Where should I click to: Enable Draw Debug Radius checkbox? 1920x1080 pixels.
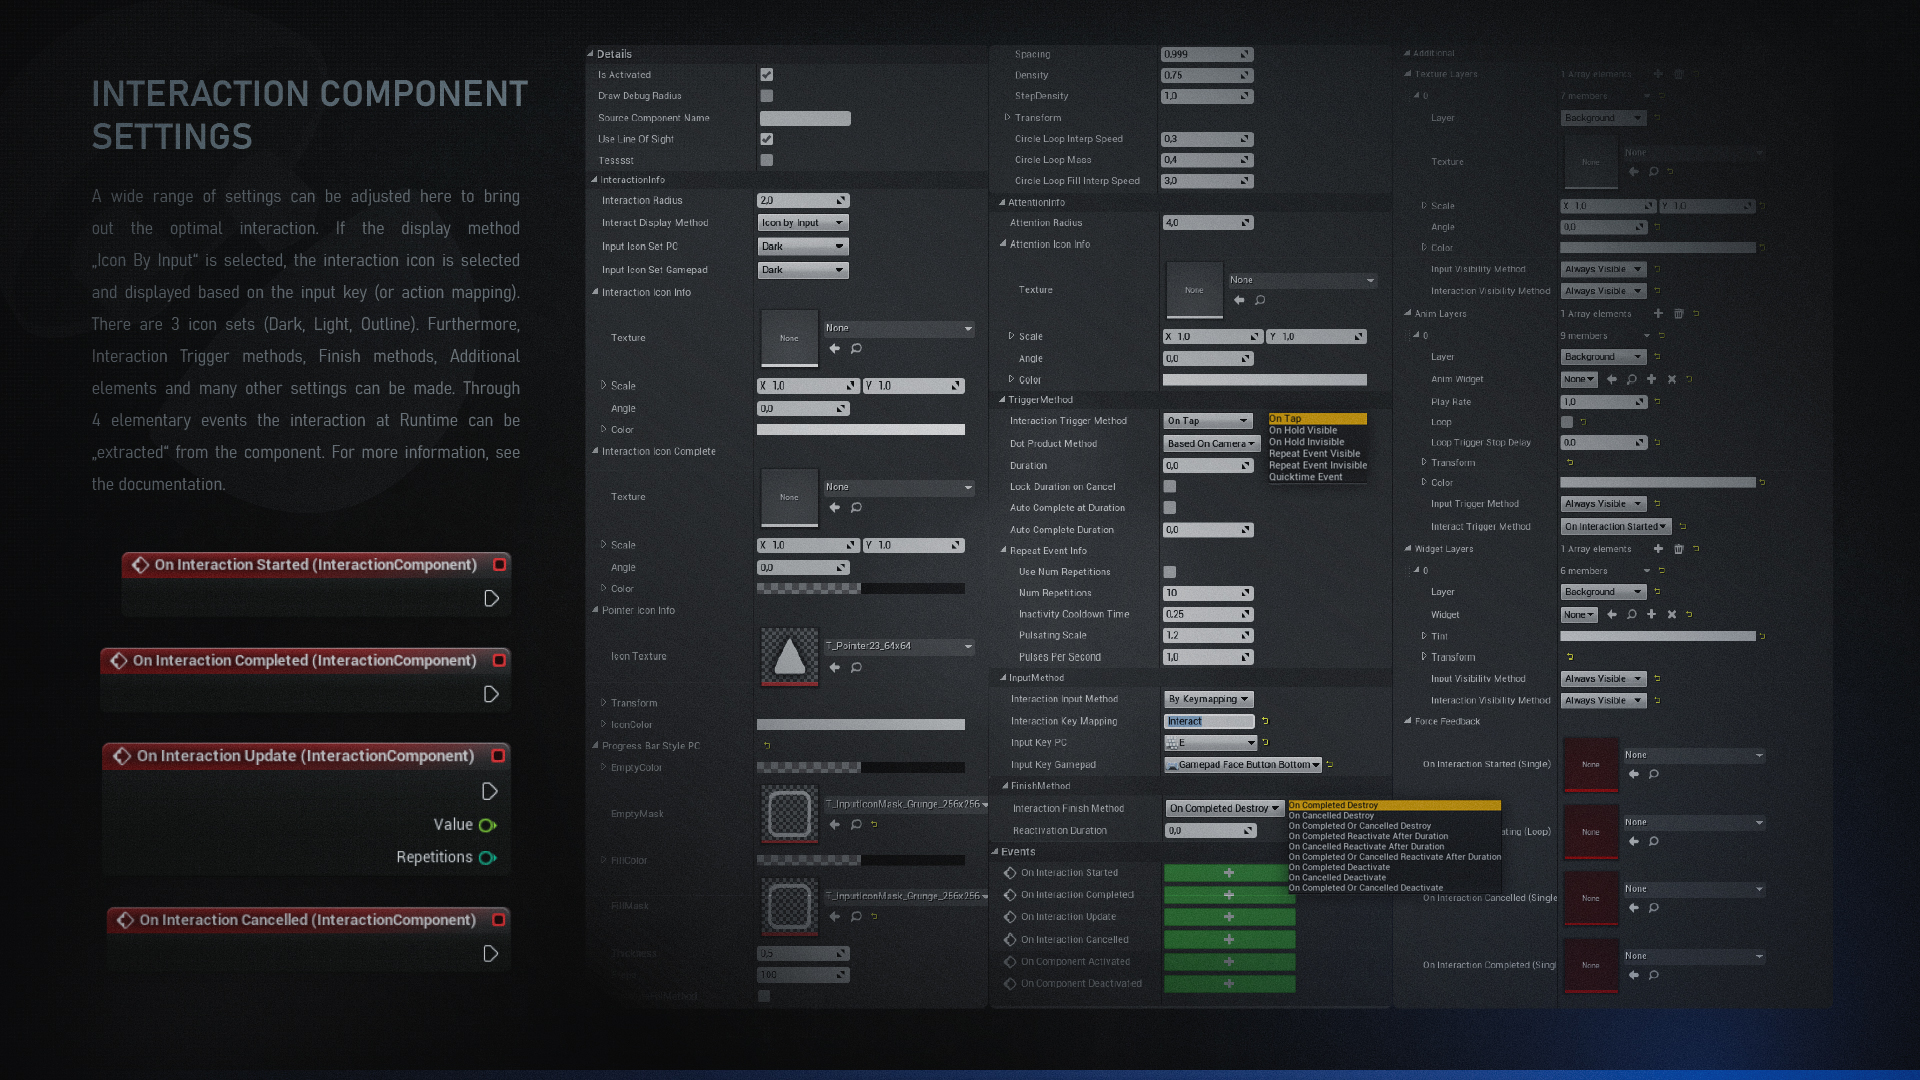click(x=766, y=96)
